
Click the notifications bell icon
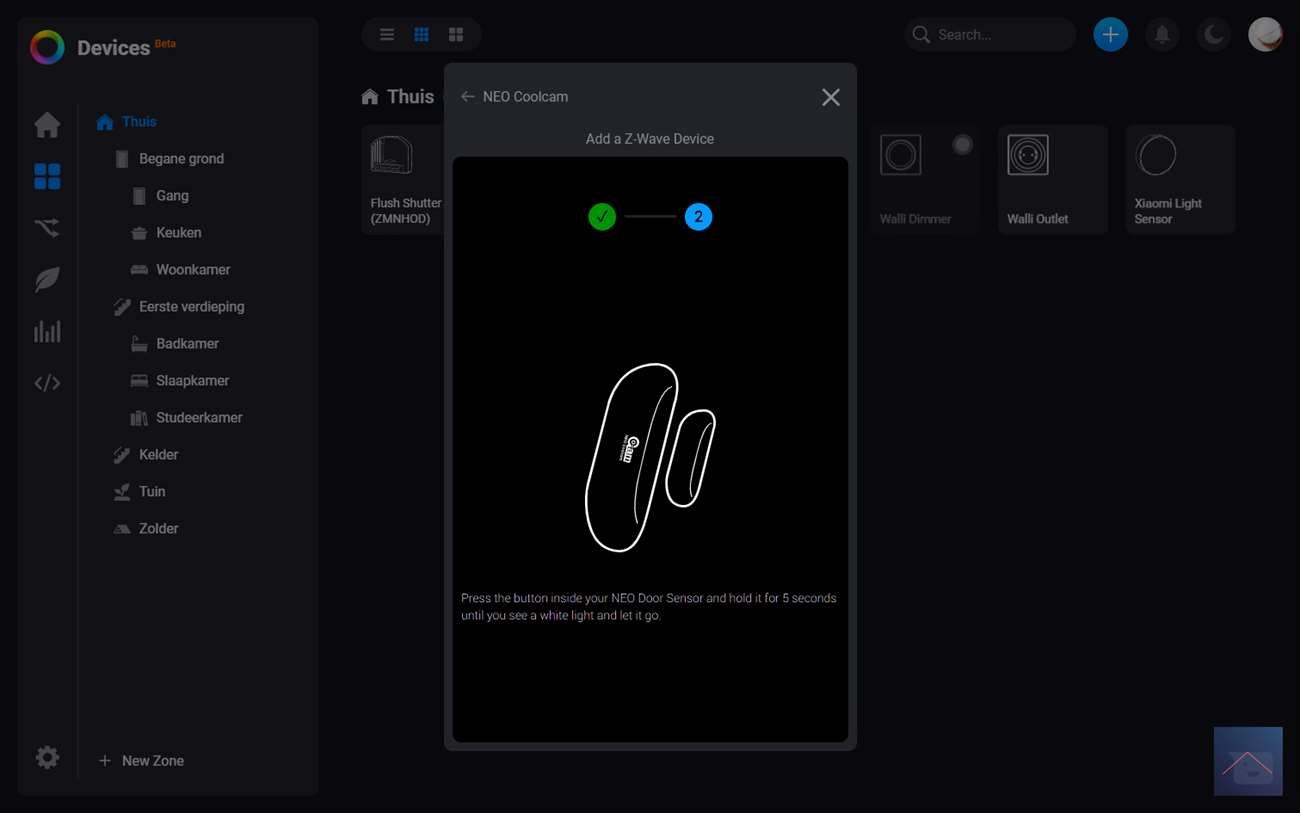pyautogui.click(x=1161, y=35)
